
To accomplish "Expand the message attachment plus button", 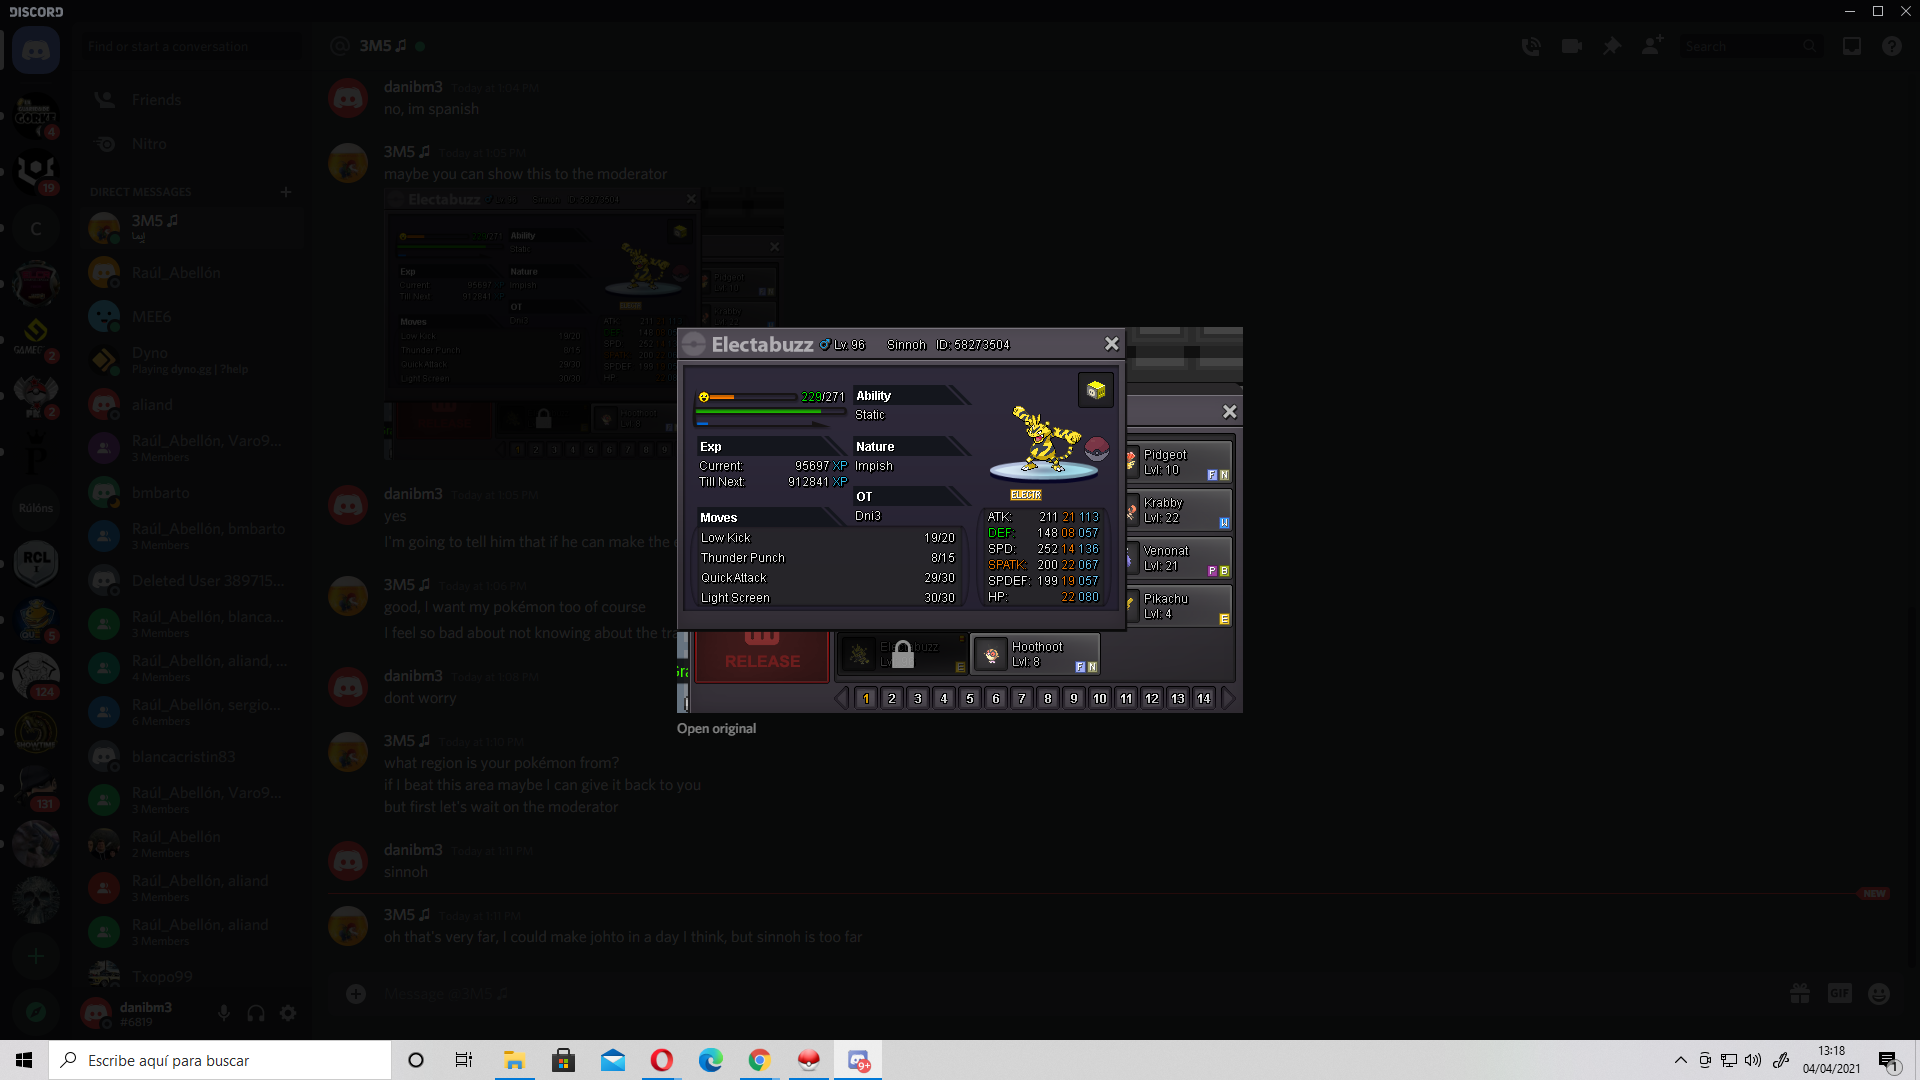I will pos(356,993).
